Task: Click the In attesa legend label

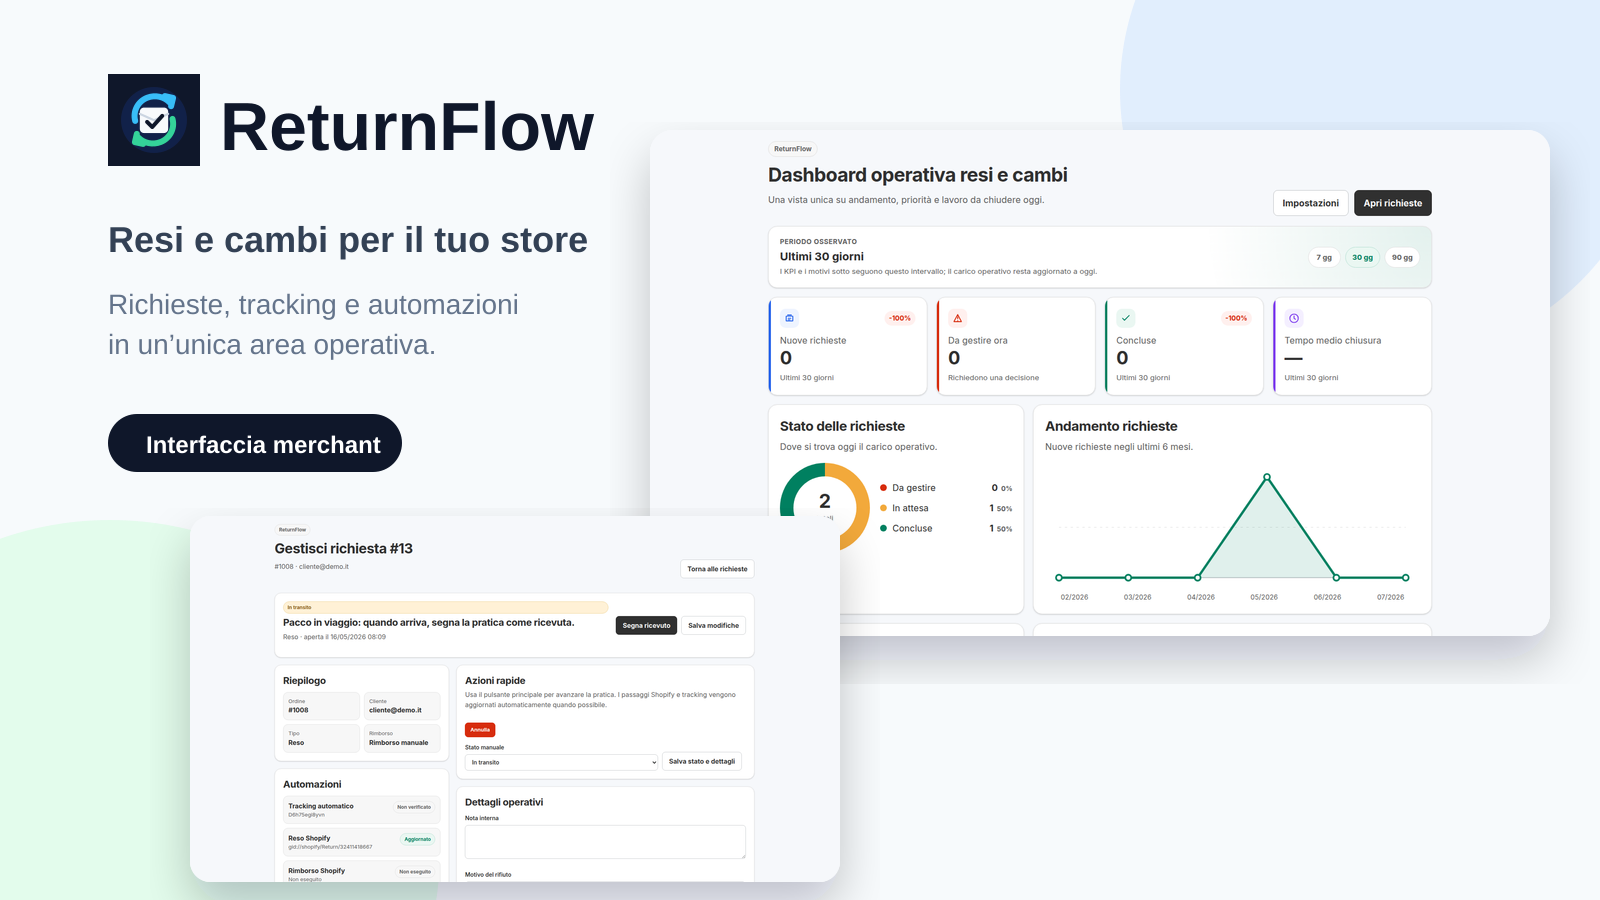Action: click(x=910, y=508)
